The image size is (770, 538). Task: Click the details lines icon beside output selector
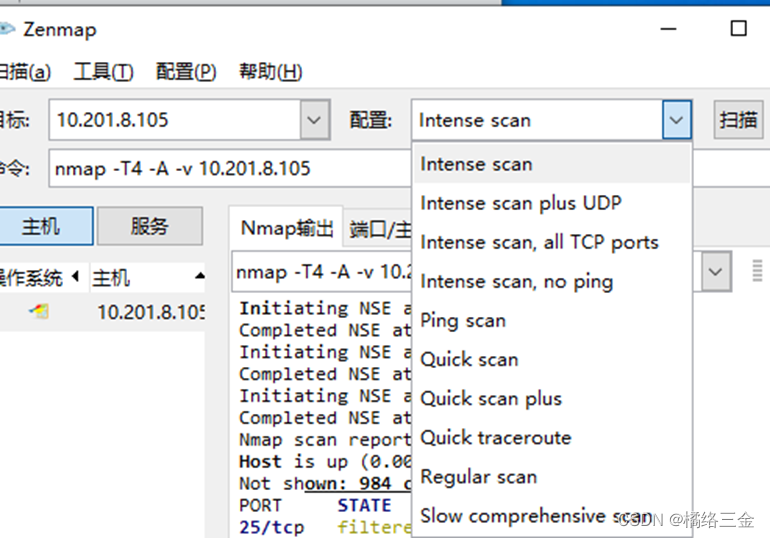(x=757, y=270)
